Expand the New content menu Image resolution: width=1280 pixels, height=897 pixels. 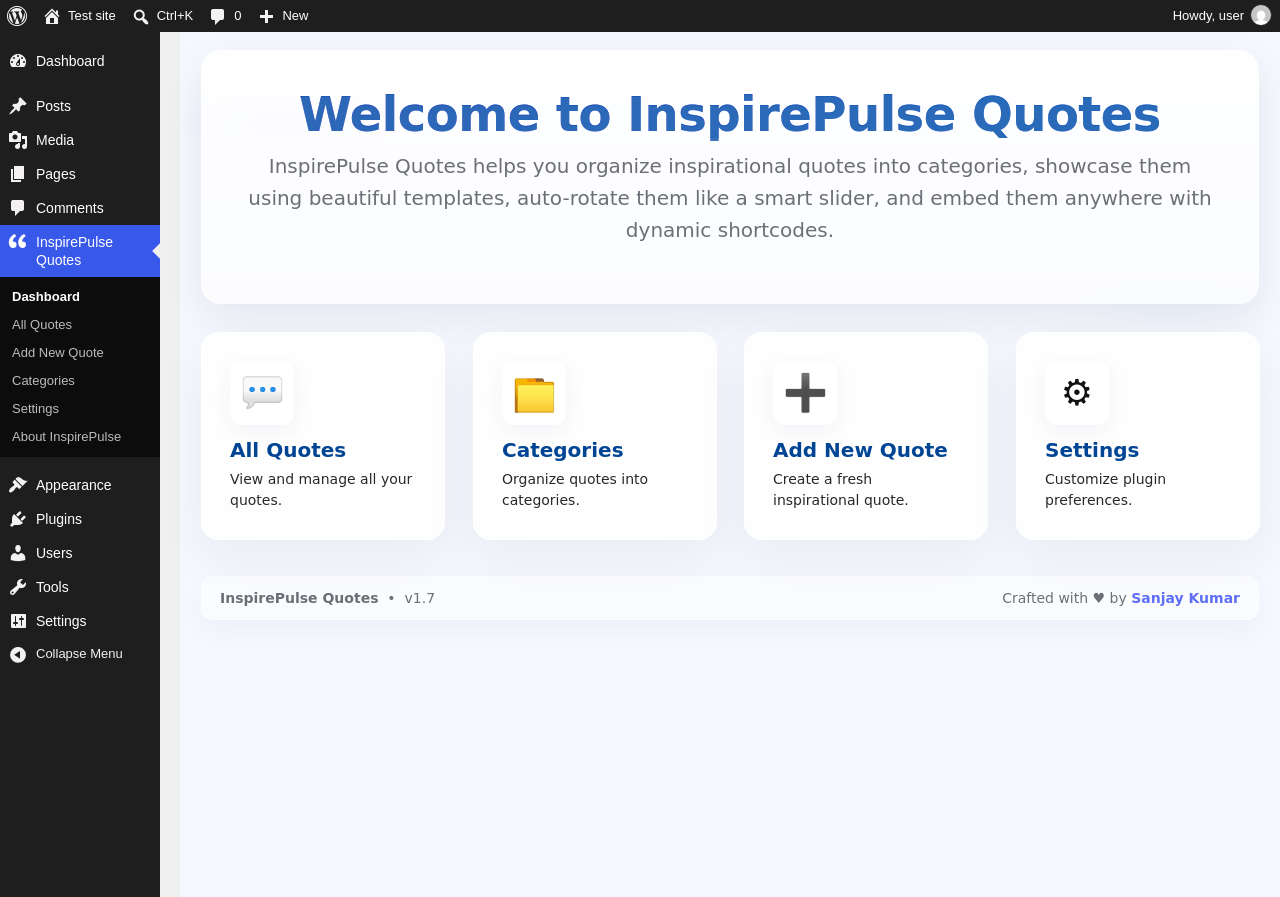tap(284, 16)
